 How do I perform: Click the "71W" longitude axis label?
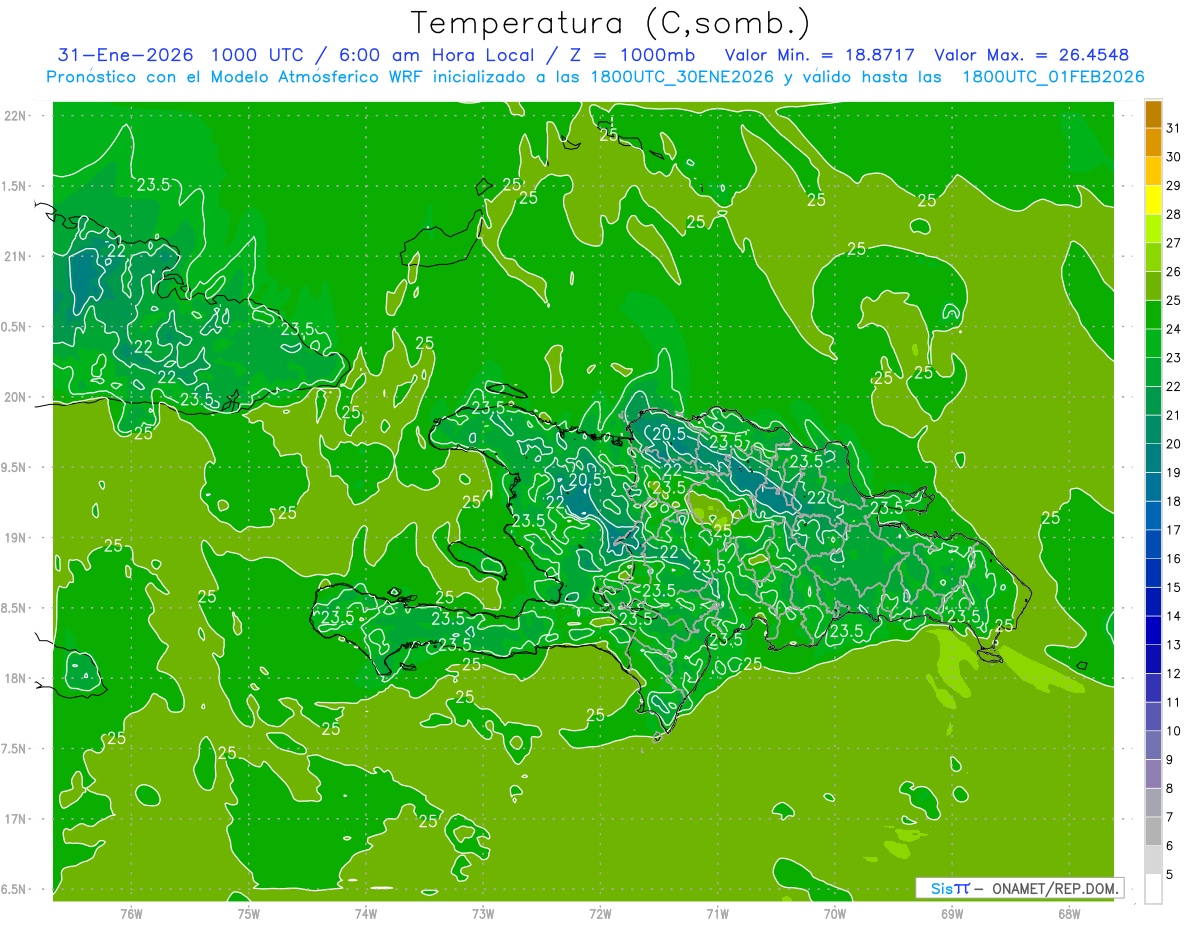(x=718, y=913)
